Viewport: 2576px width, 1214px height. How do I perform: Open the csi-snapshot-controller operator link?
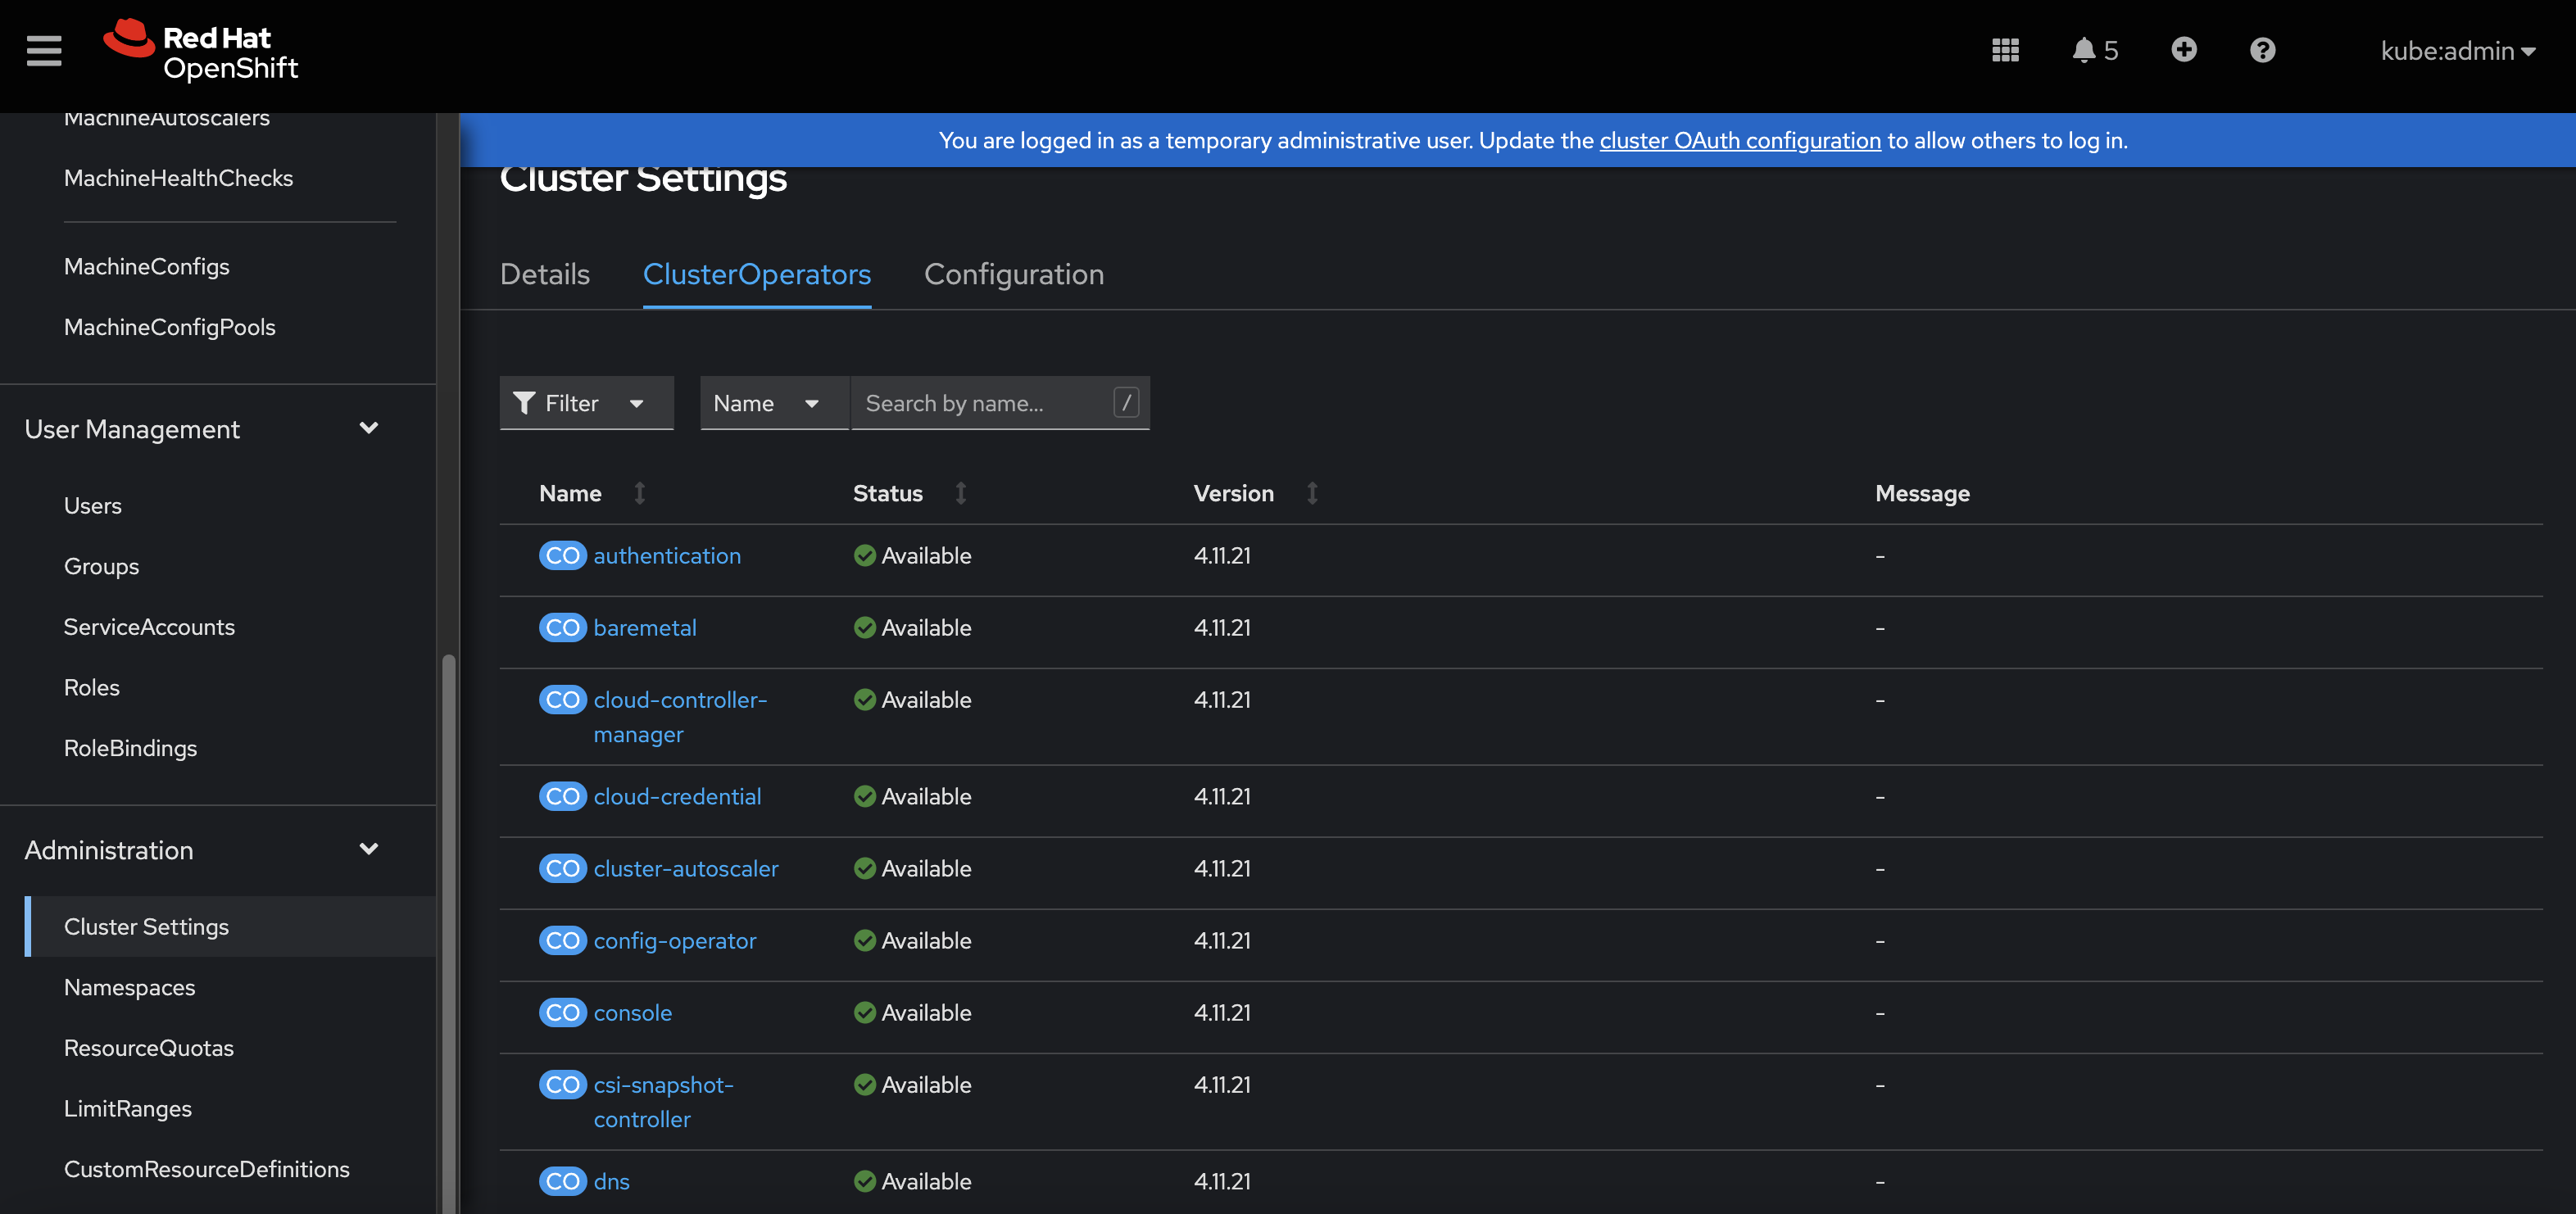[663, 1102]
